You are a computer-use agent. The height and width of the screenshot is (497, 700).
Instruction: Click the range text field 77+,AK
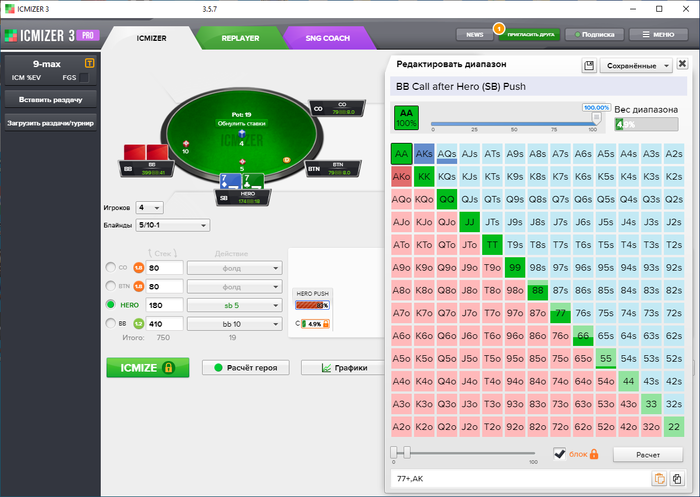520,479
